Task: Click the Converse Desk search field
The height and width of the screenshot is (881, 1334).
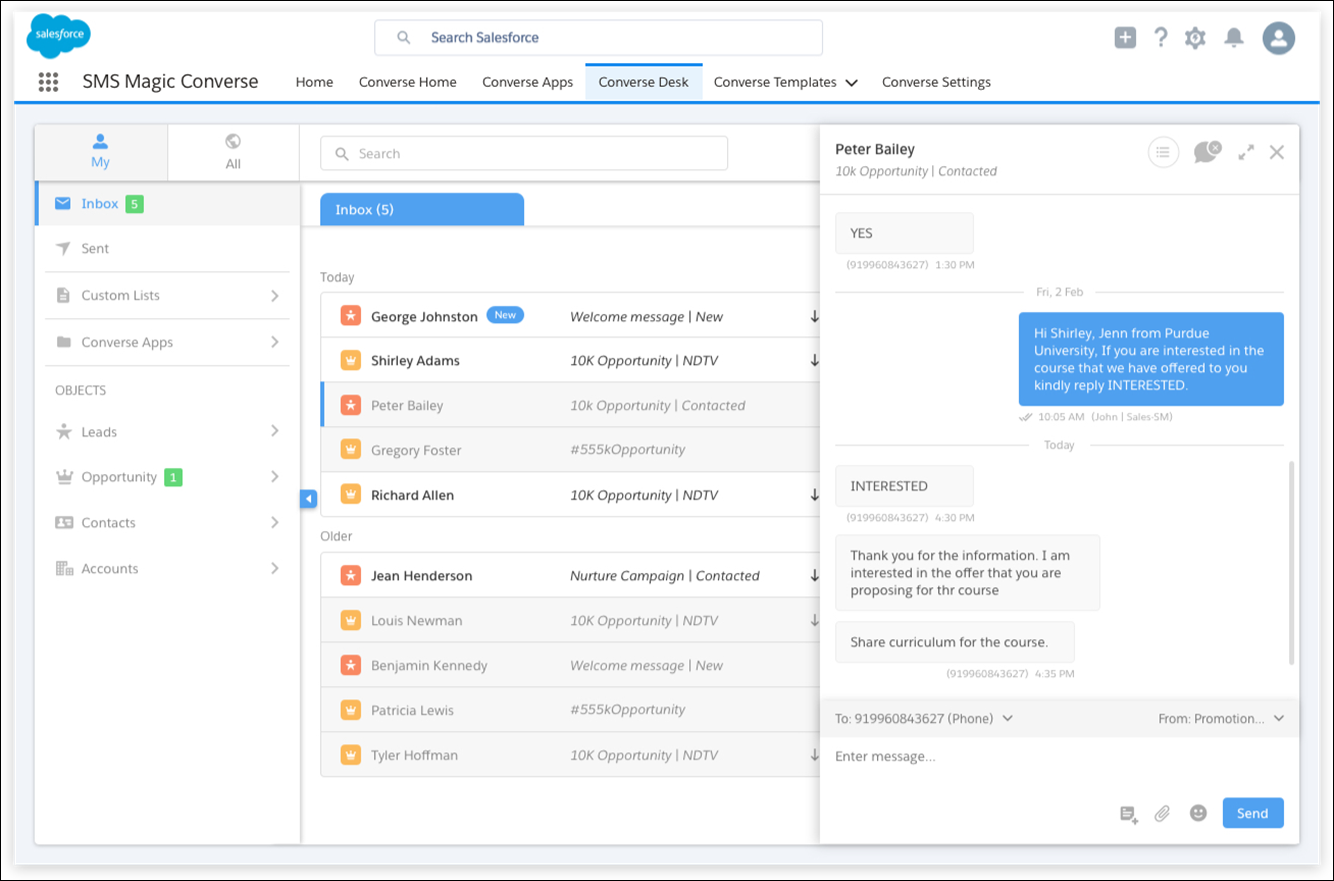Action: 524,153
